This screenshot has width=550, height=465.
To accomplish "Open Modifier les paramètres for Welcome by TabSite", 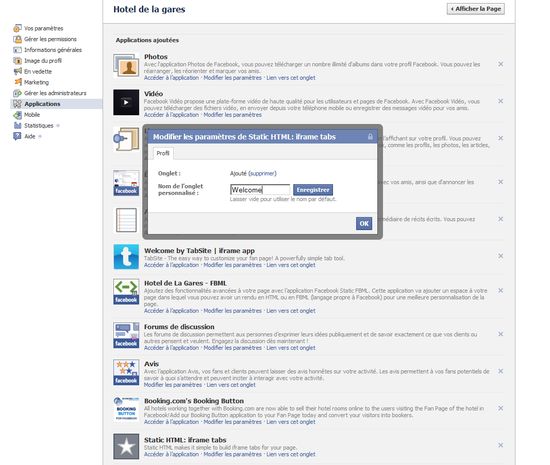I will pos(233,265).
